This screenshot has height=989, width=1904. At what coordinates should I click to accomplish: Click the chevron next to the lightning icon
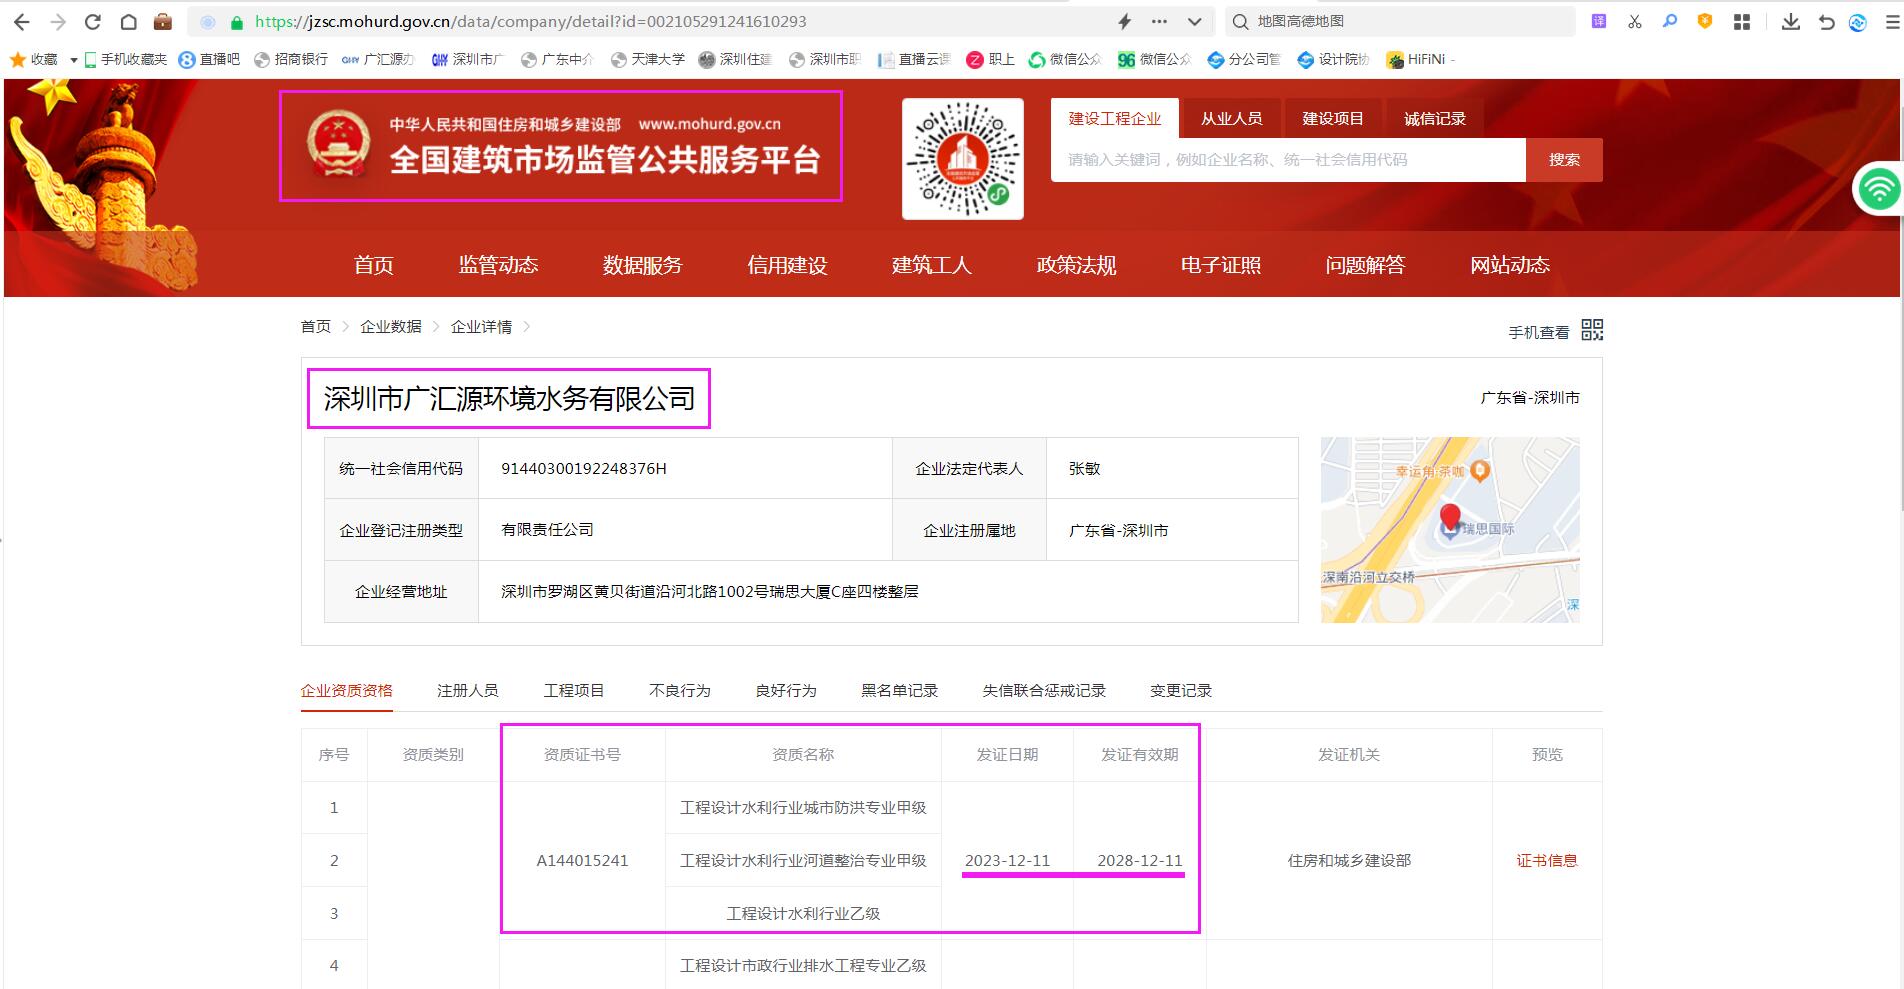click(1193, 21)
